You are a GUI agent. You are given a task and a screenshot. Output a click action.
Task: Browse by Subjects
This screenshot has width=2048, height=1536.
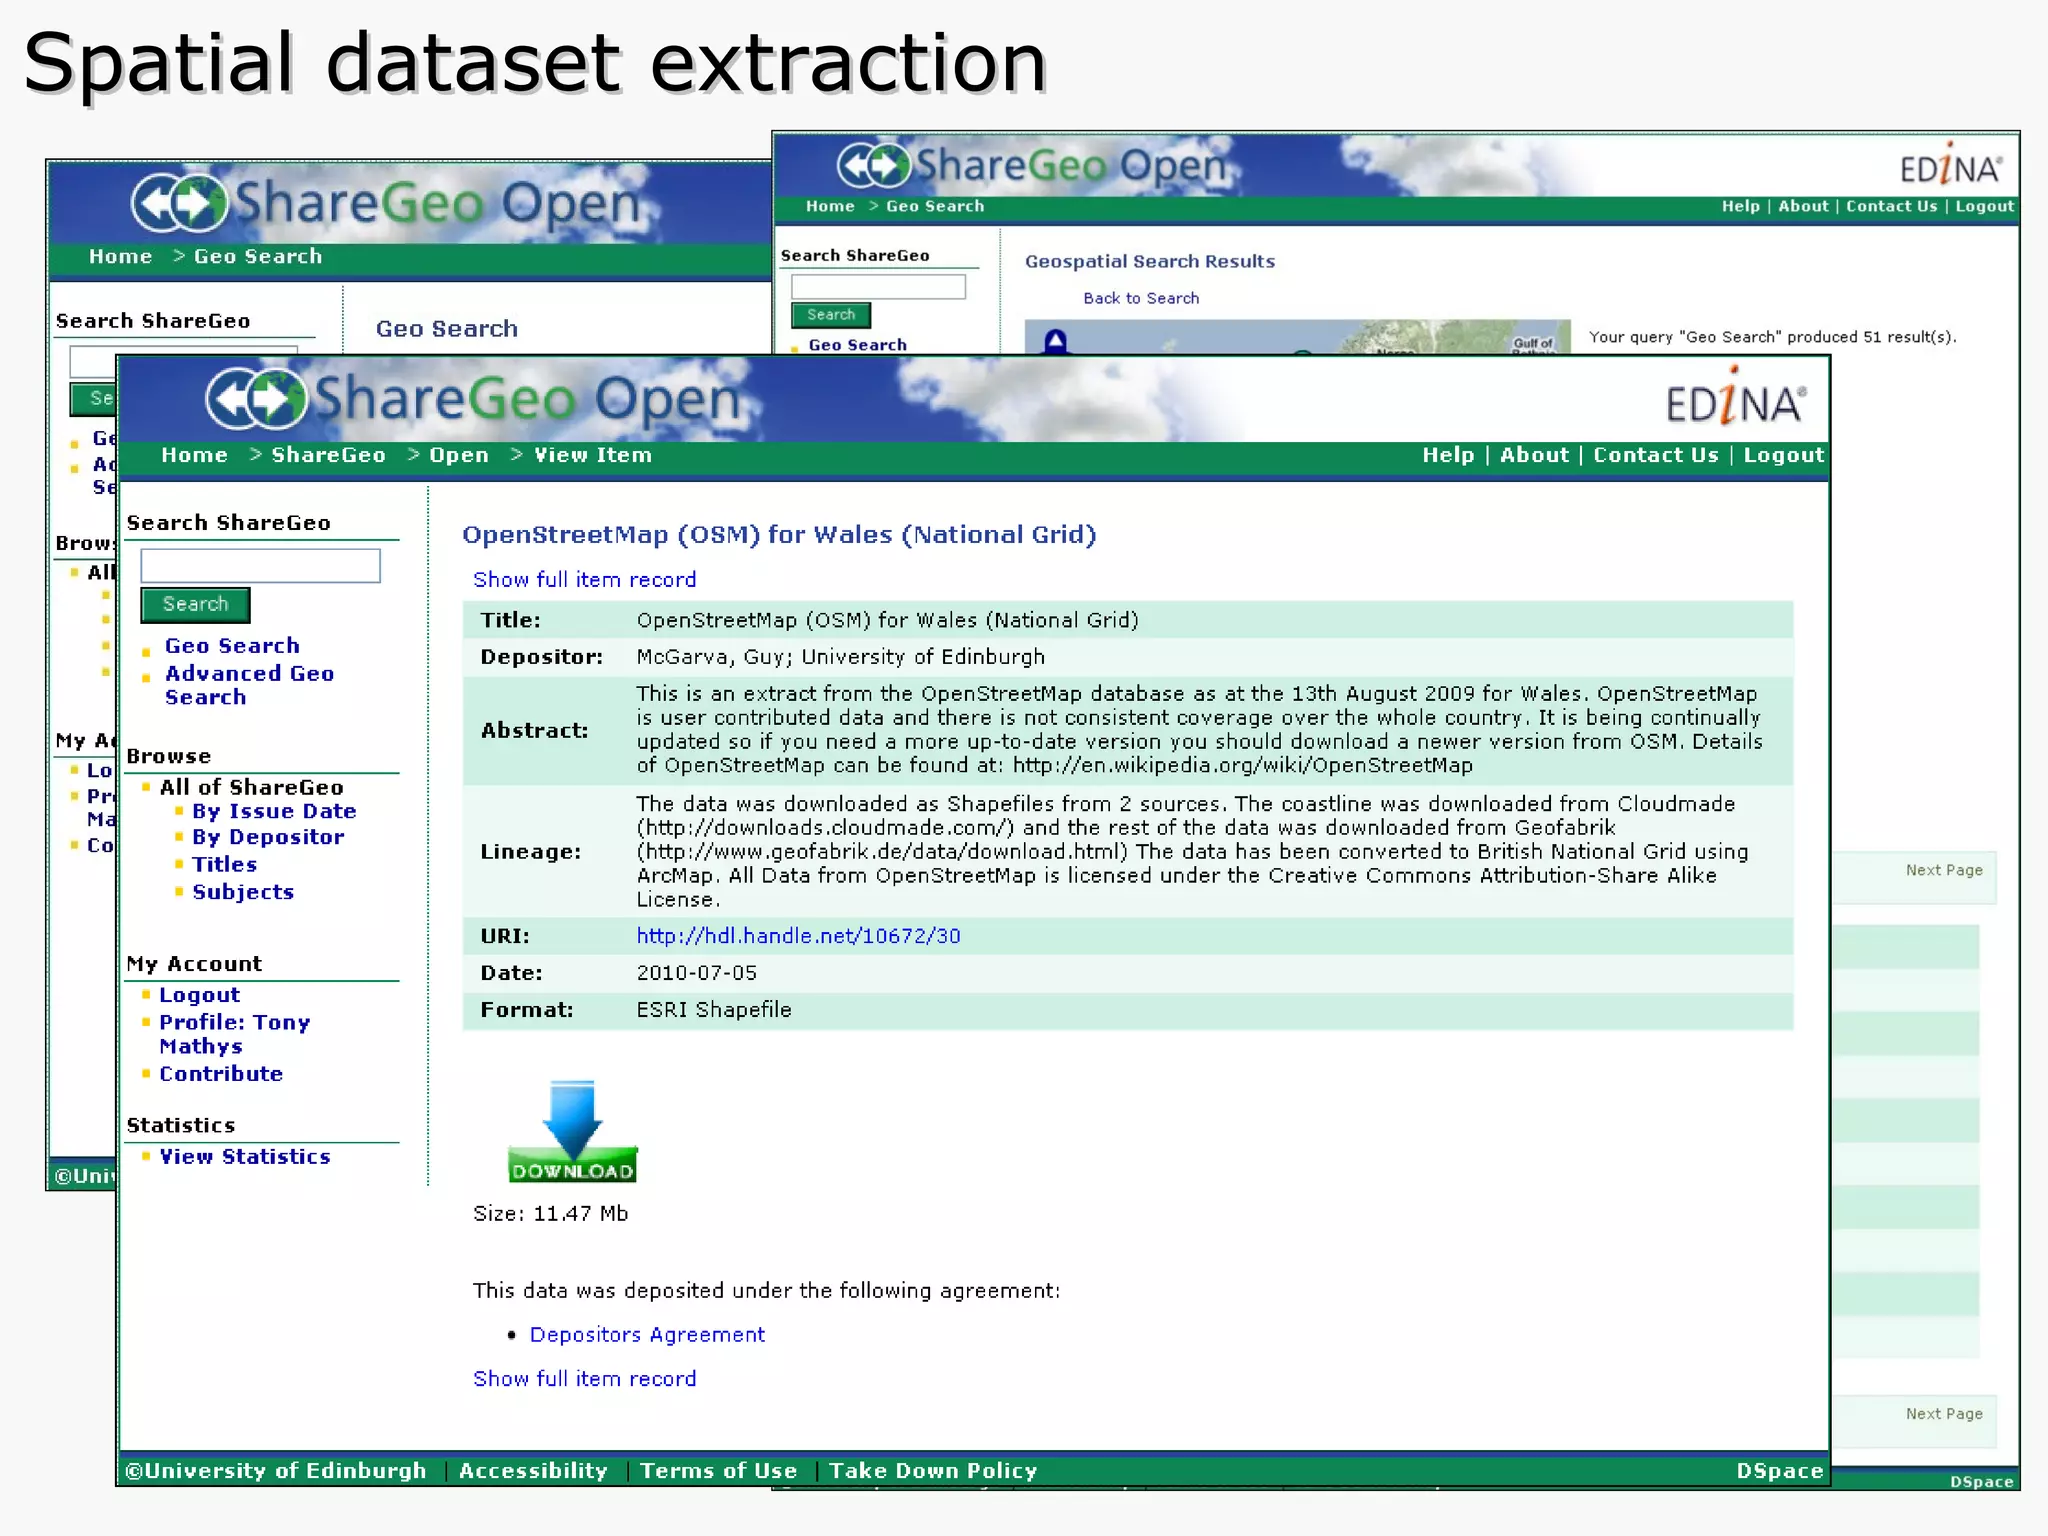point(243,892)
